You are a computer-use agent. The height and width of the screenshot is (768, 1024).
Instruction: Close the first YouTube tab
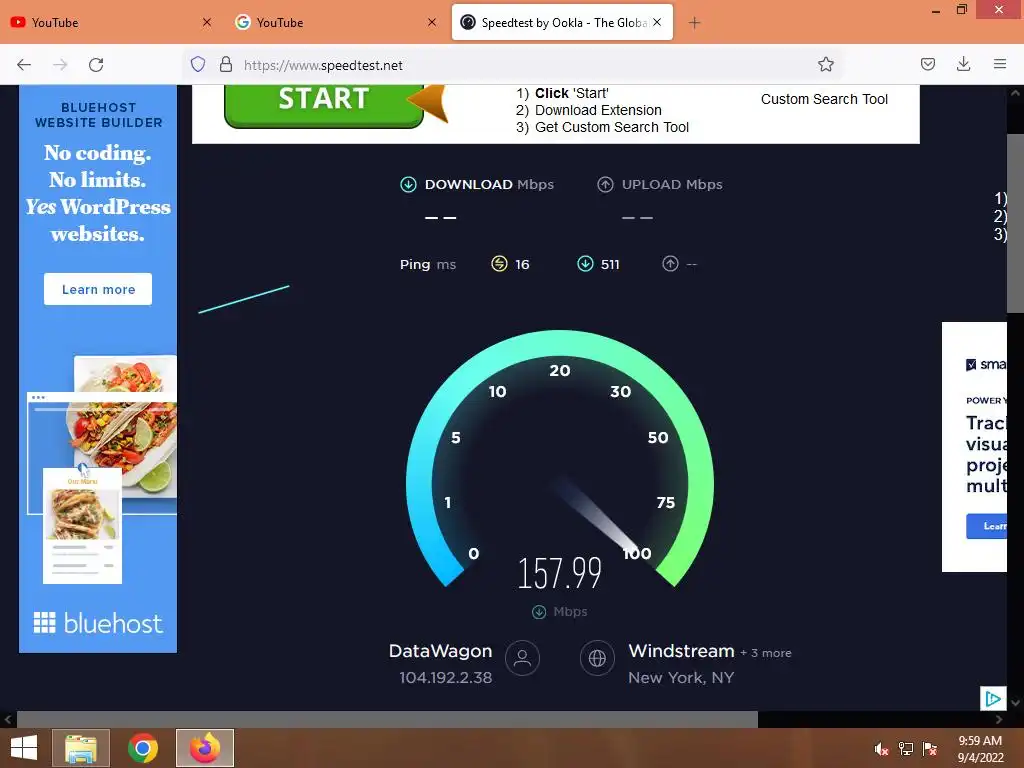click(x=207, y=22)
